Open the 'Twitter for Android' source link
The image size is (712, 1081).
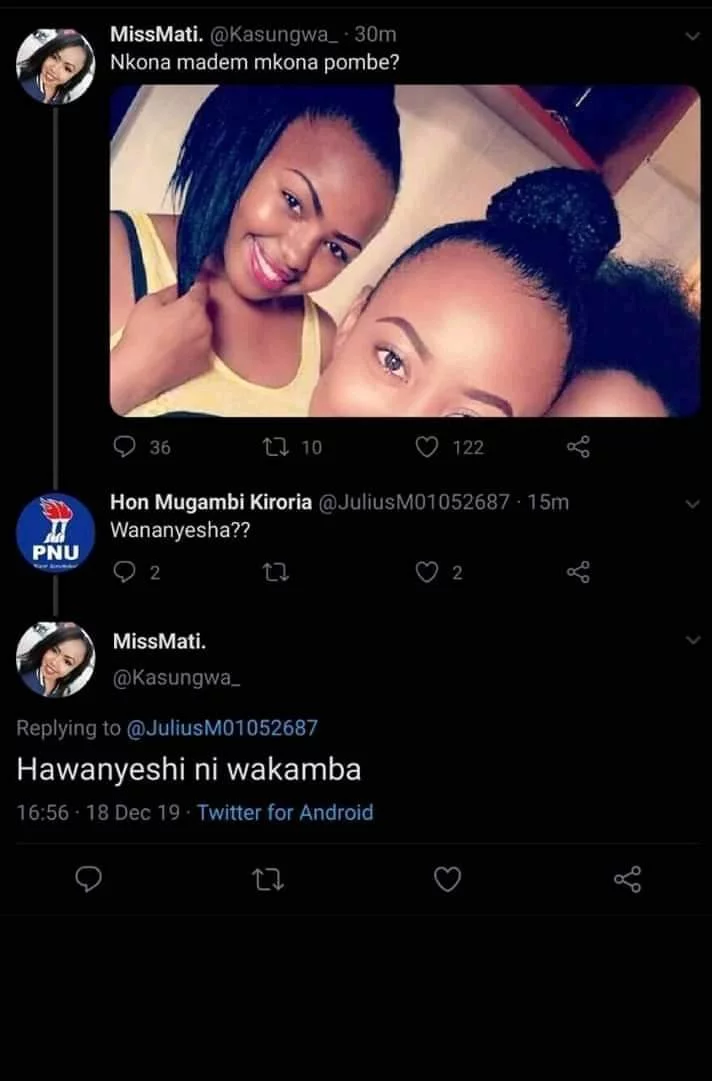click(285, 812)
